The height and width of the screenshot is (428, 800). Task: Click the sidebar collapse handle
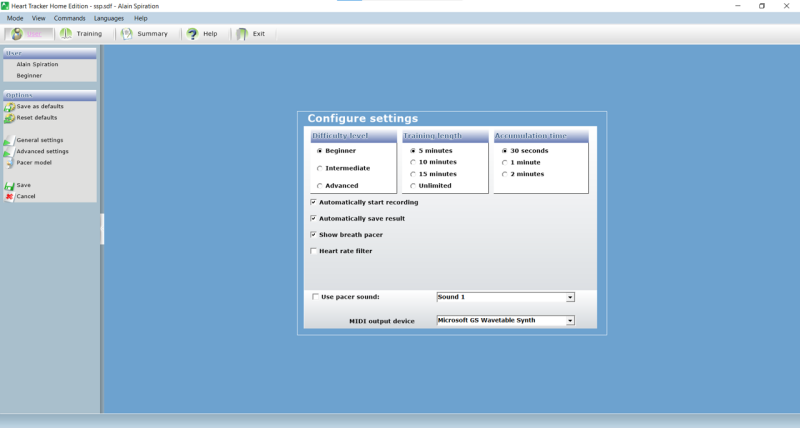pos(102,229)
